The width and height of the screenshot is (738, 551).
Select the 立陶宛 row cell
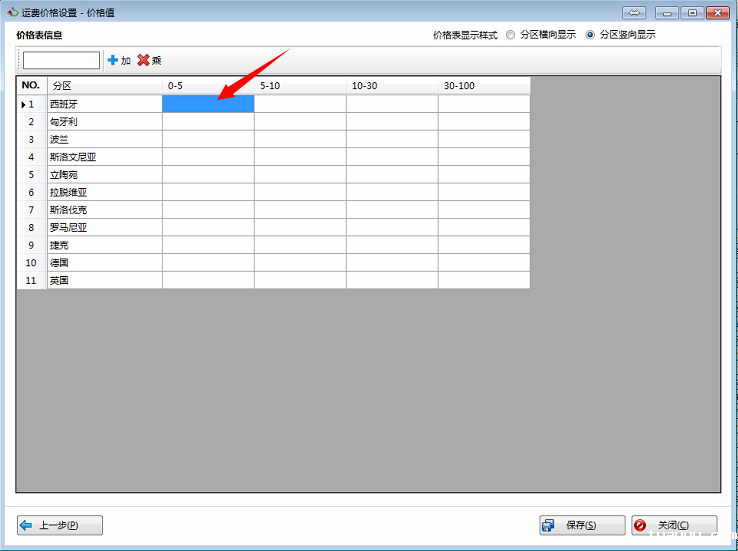pos(104,175)
